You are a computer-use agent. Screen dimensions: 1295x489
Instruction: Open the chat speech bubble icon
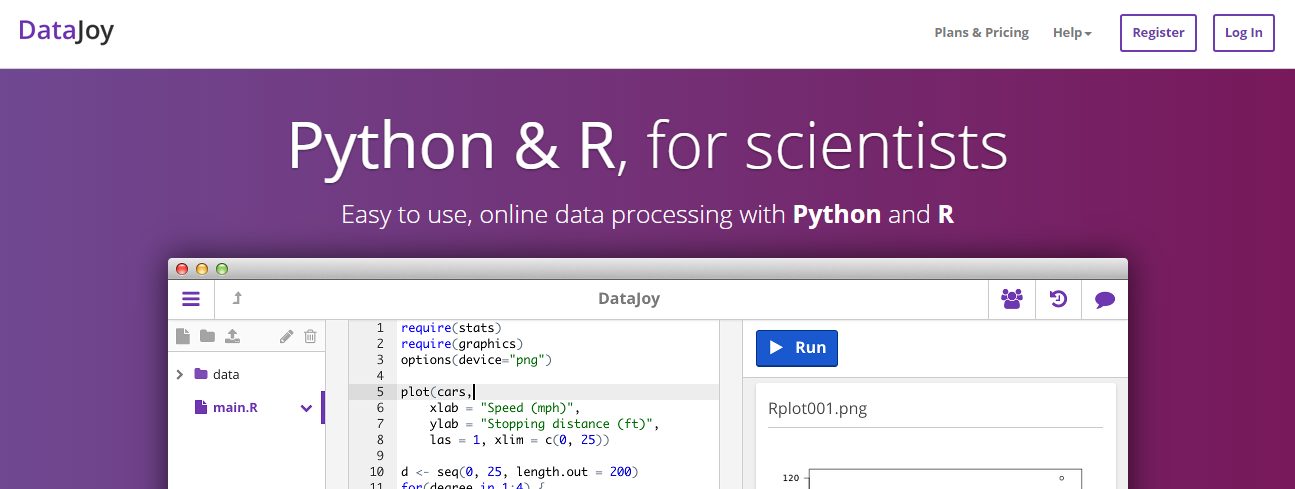(1104, 299)
